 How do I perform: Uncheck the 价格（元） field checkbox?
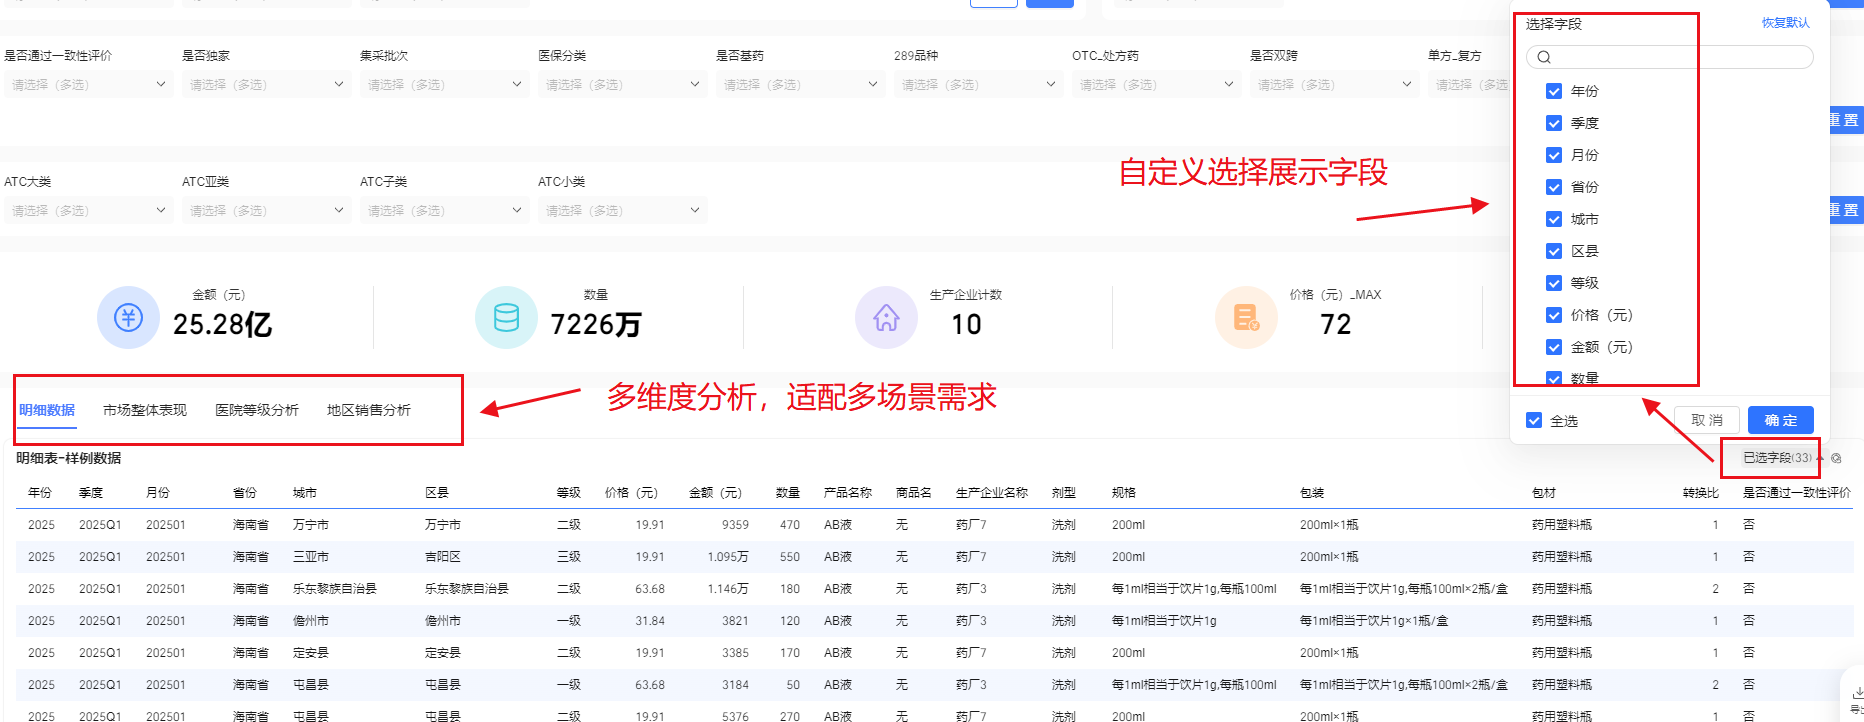click(1554, 315)
